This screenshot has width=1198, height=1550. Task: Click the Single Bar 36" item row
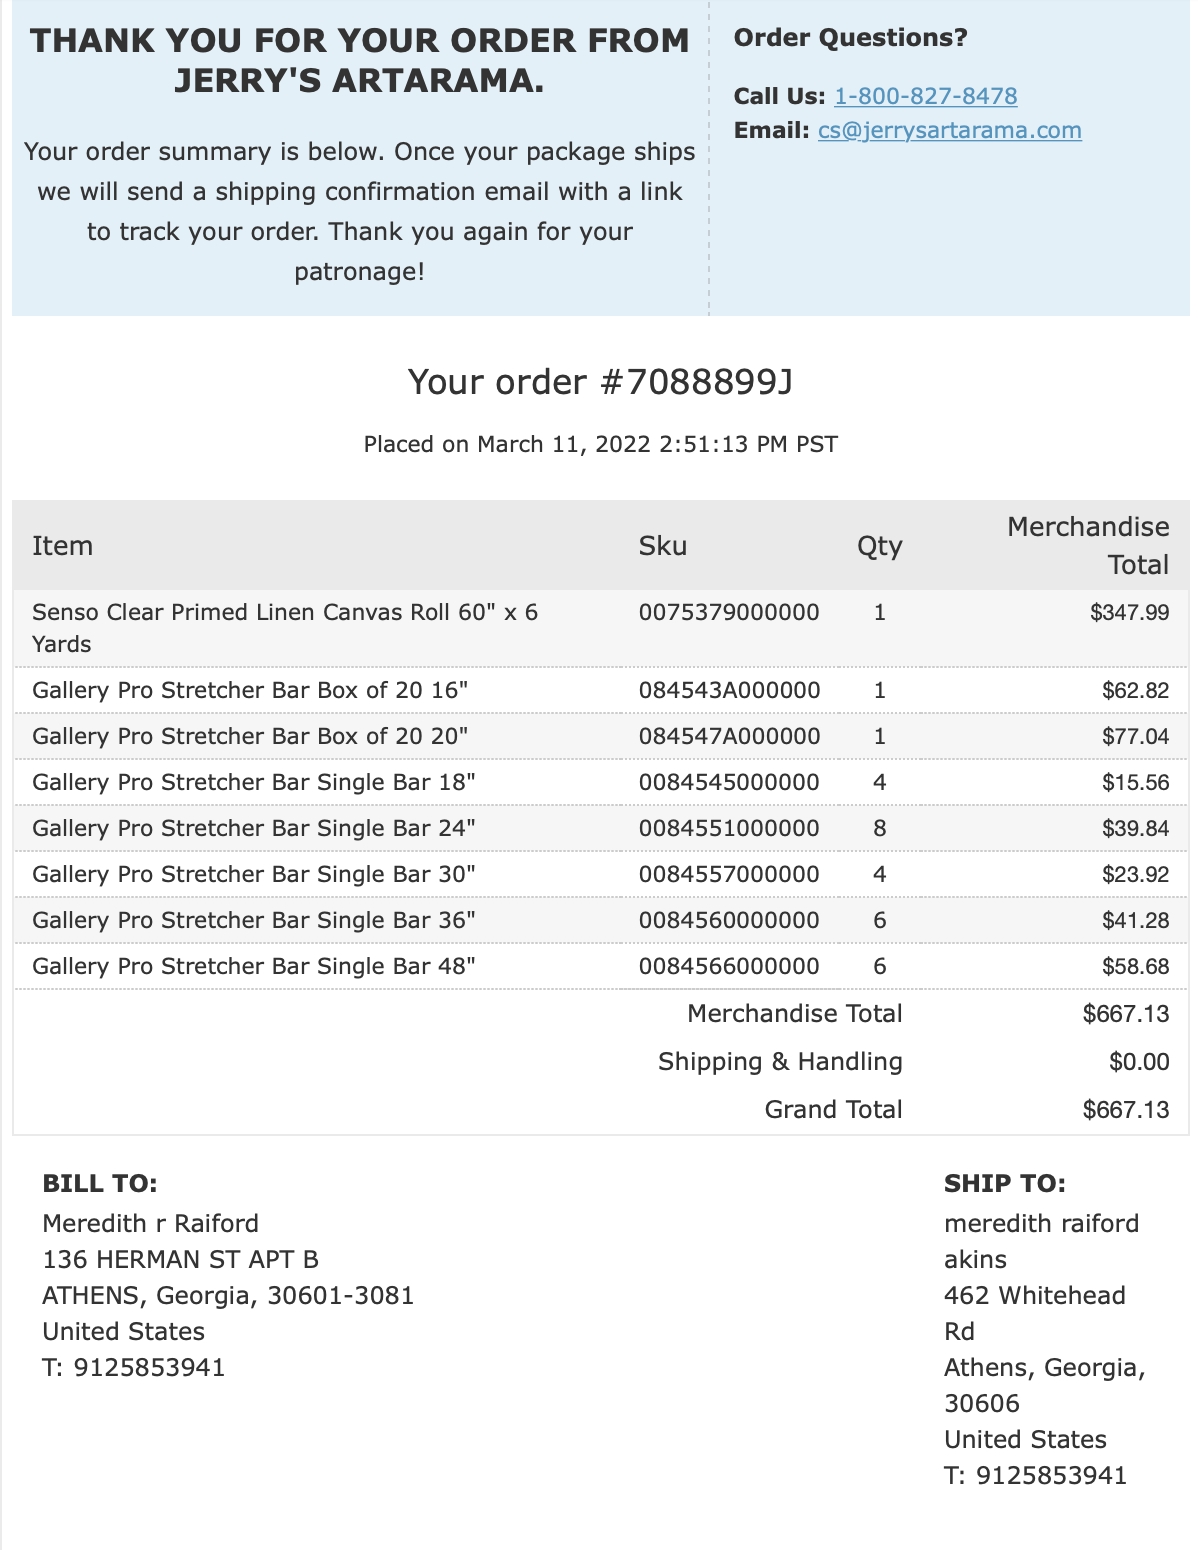(x=600, y=920)
